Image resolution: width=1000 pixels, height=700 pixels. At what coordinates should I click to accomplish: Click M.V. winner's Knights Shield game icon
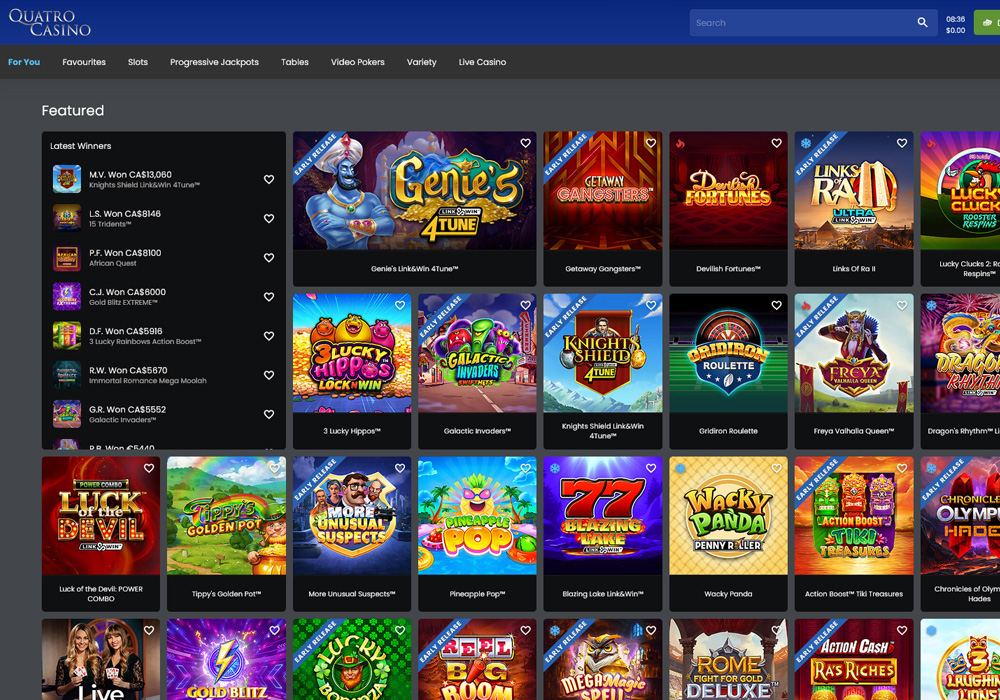coord(66,179)
